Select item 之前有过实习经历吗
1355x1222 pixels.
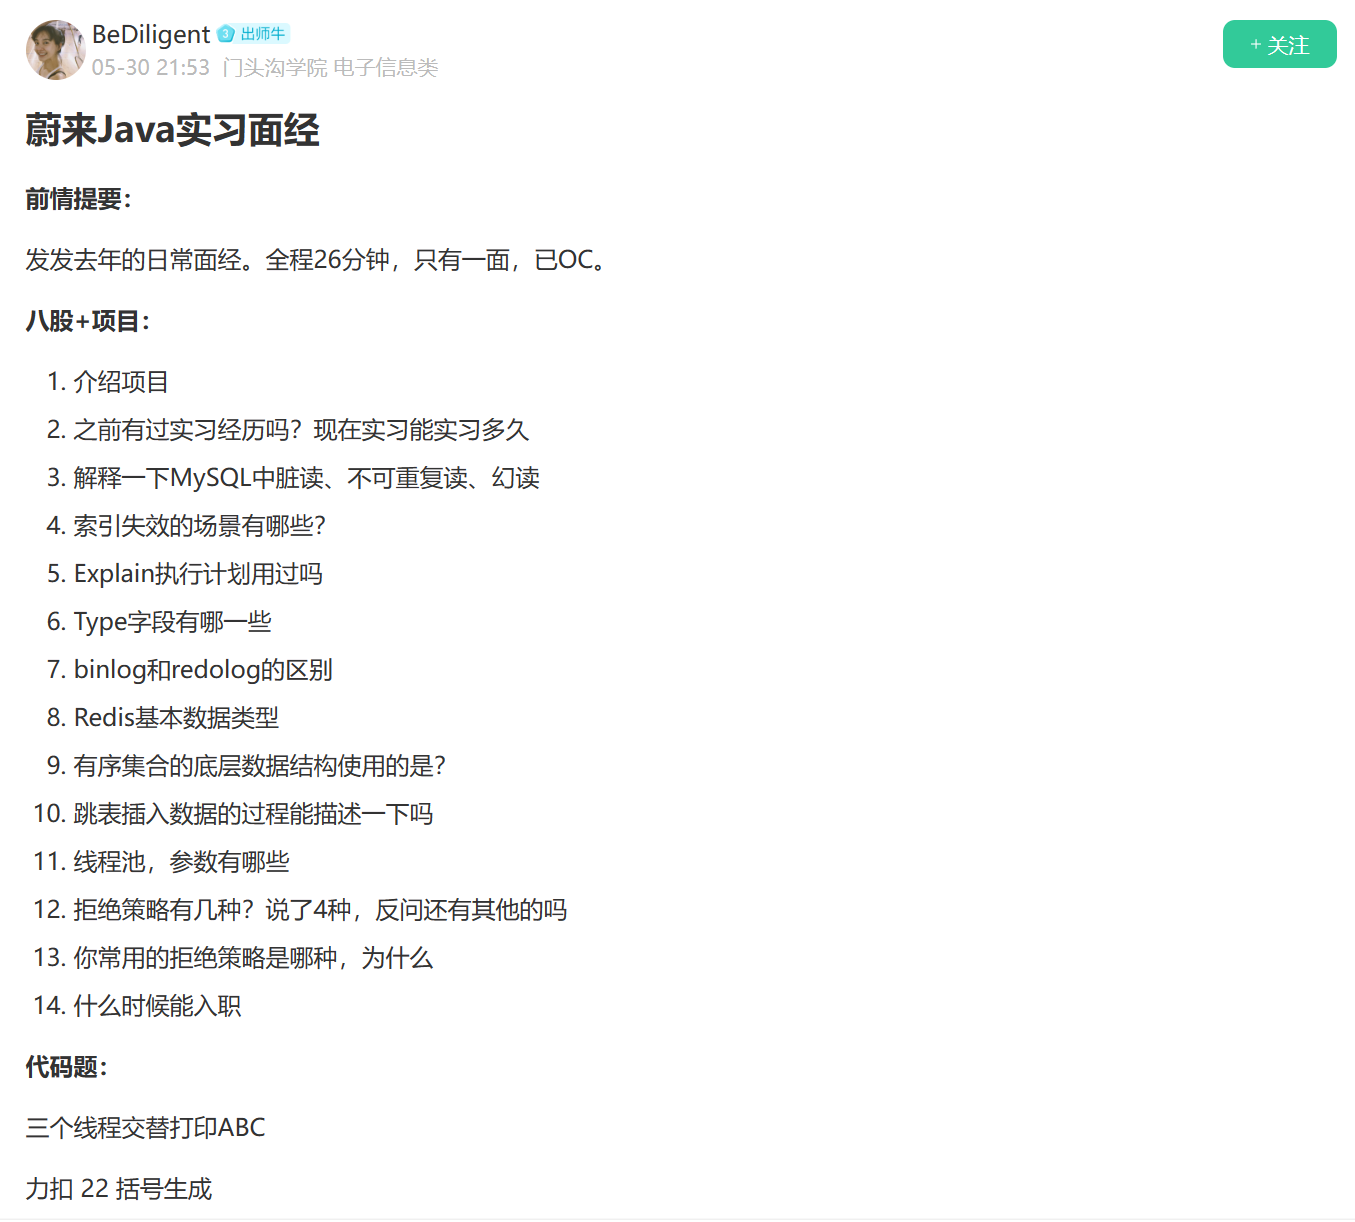[301, 430]
